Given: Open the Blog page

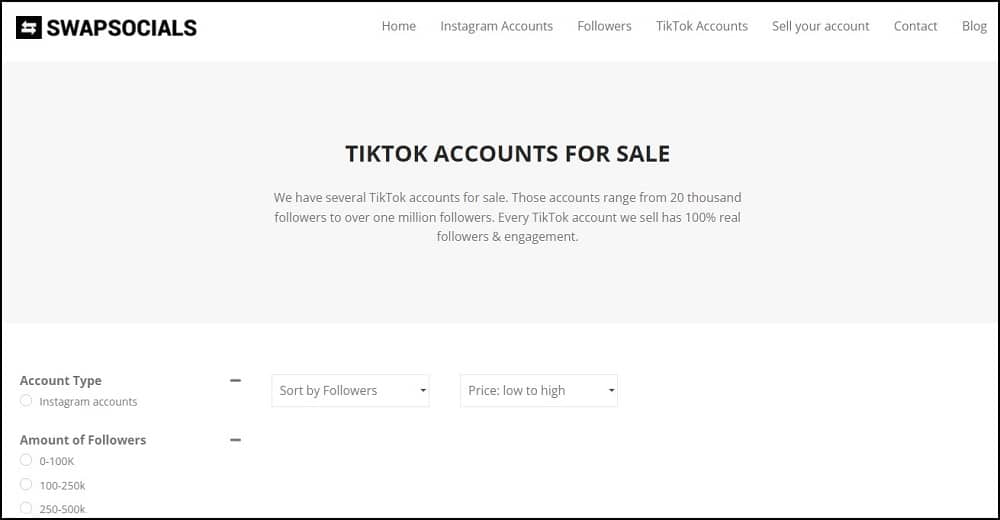Looking at the screenshot, I should [974, 26].
